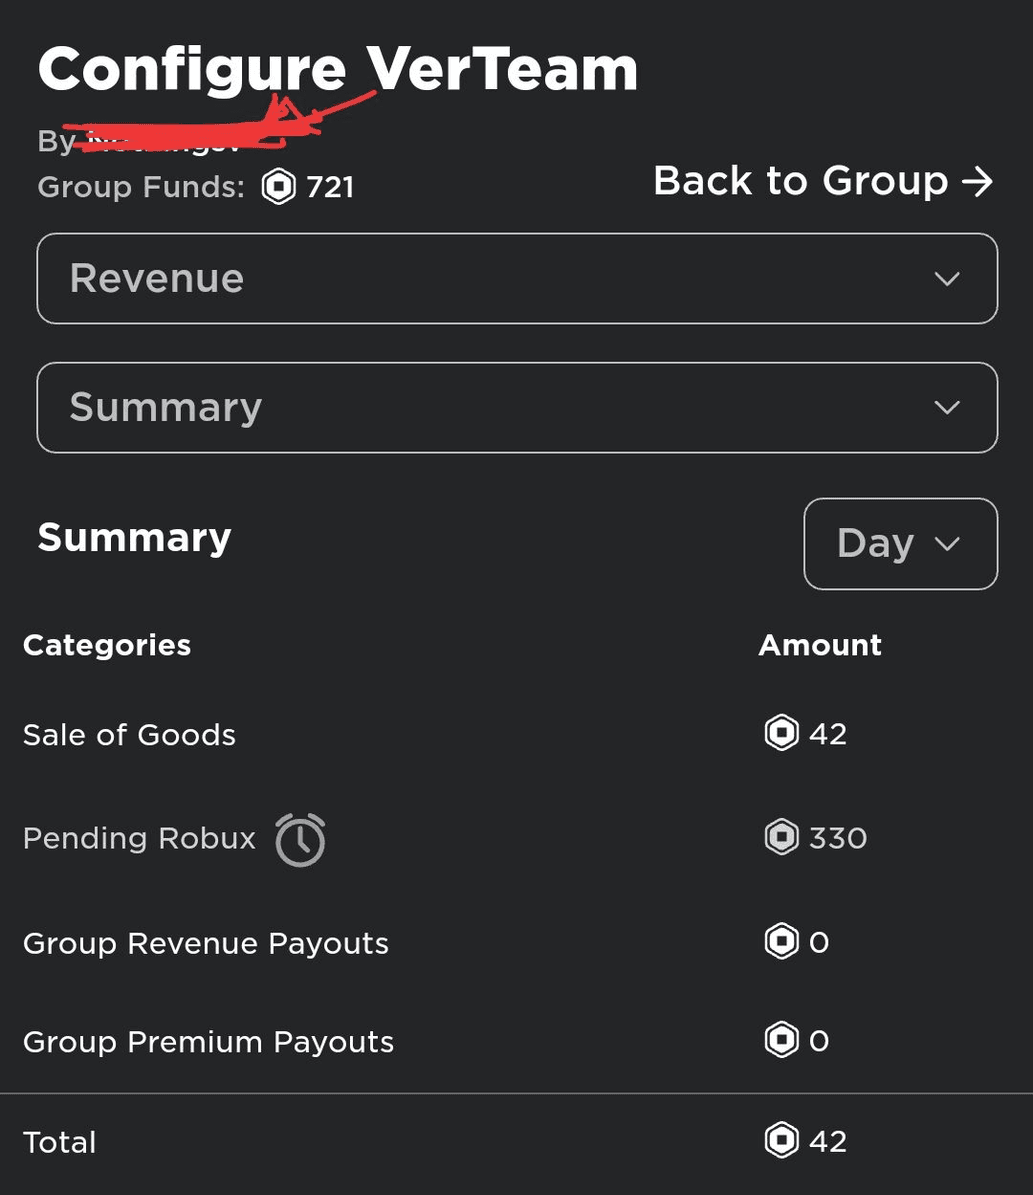Click the Robux icon beside Group Funds
The width and height of the screenshot is (1033, 1195).
pos(278,187)
